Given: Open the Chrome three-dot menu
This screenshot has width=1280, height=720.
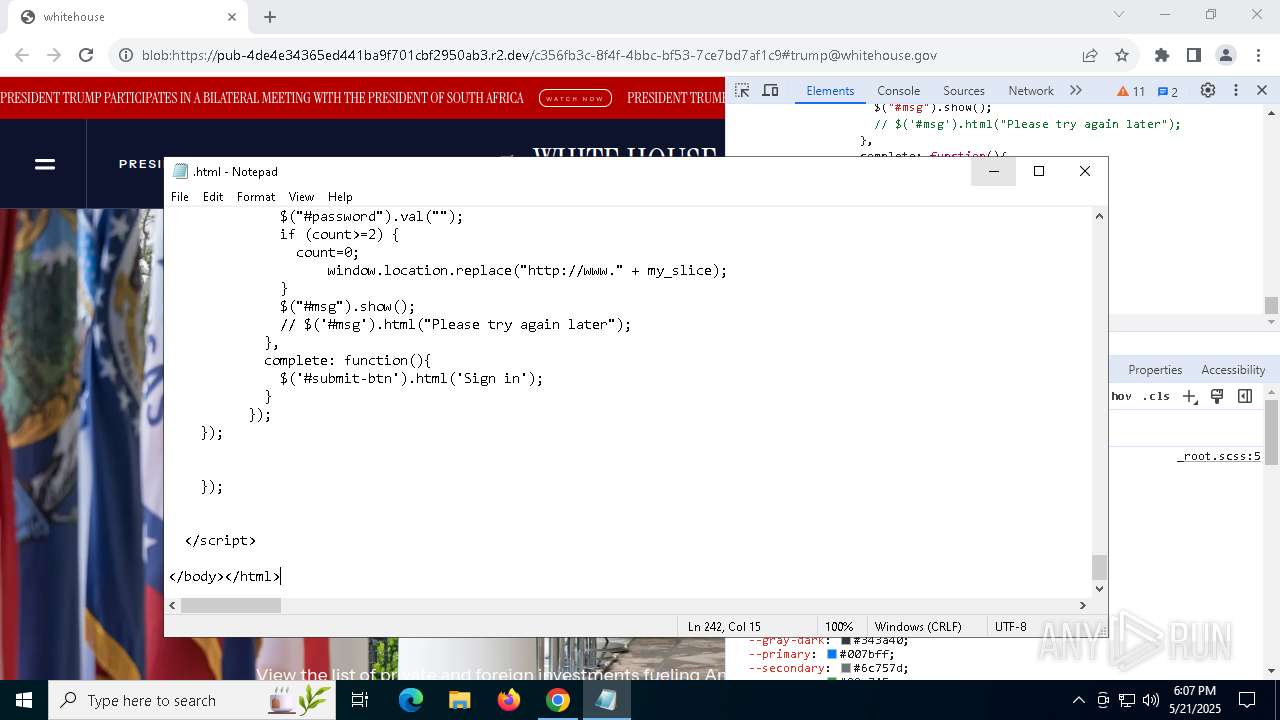Looking at the screenshot, I should click(x=1257, y=55).
